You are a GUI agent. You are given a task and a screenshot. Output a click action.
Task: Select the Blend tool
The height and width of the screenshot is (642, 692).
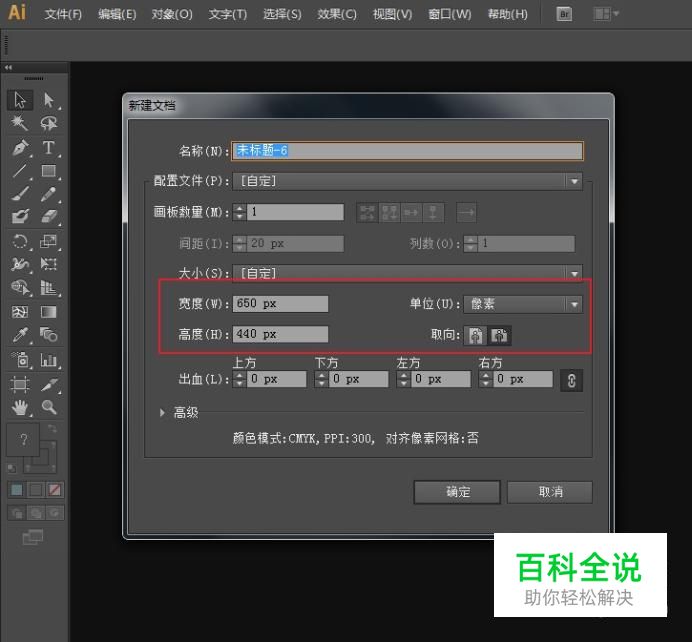[49, 335]
